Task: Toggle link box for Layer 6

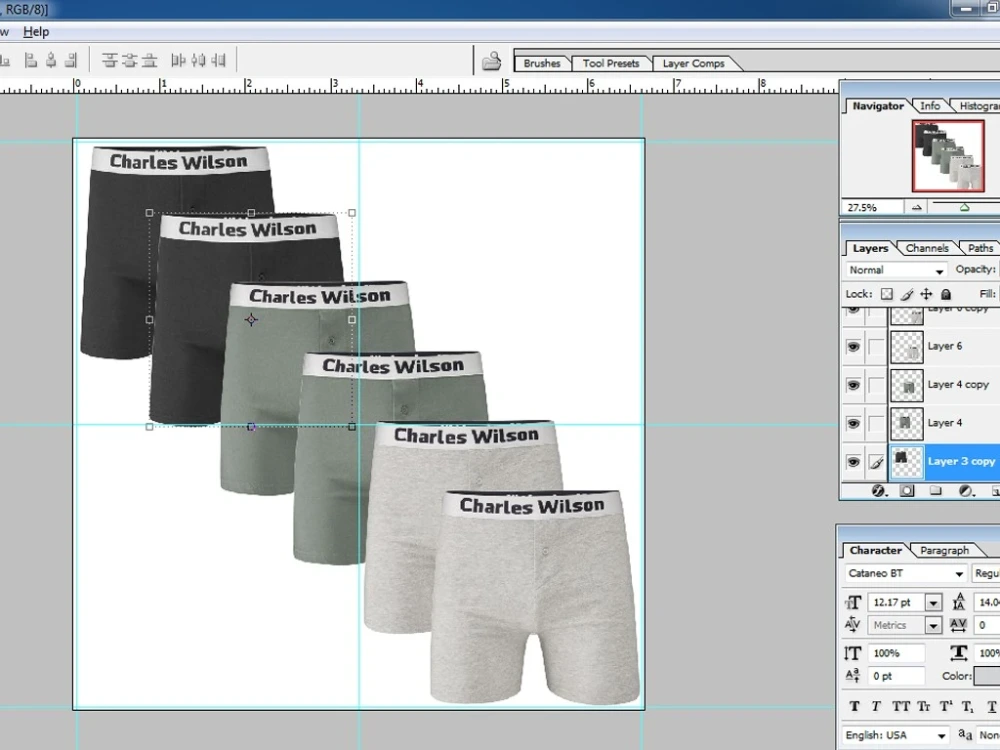Action: point(877,346)
